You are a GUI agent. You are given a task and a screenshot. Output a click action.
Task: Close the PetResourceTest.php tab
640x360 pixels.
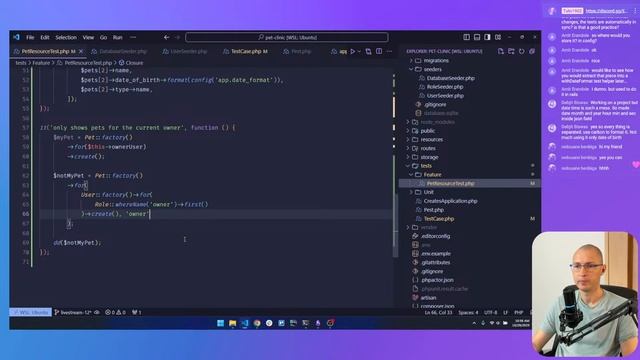tap(81, 51)
